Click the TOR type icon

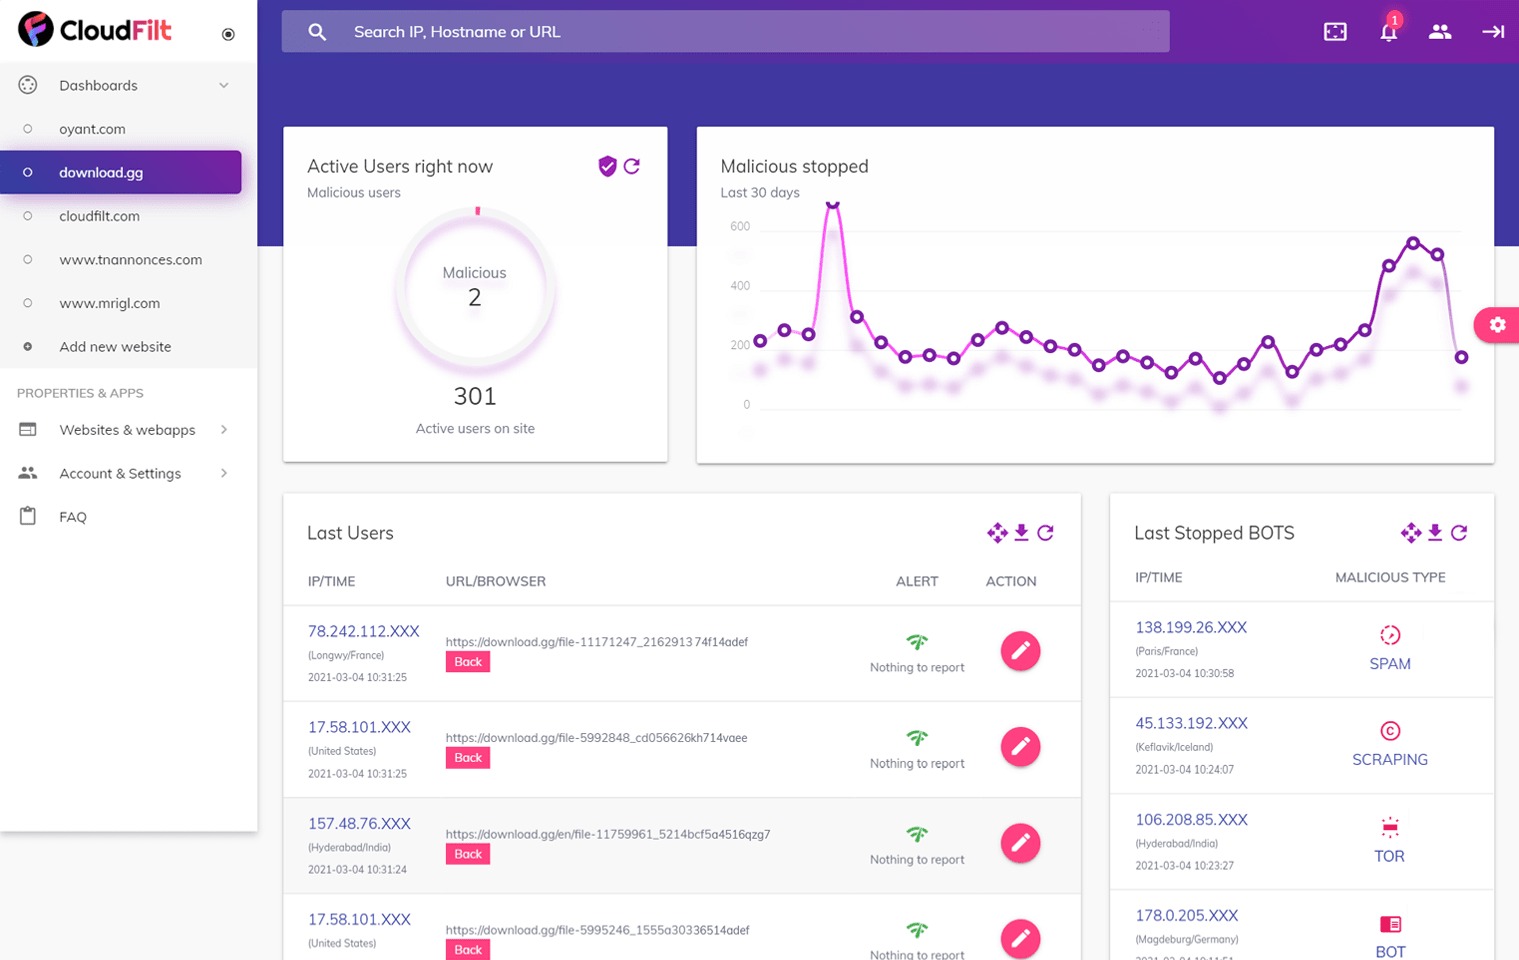(1390, 827)
